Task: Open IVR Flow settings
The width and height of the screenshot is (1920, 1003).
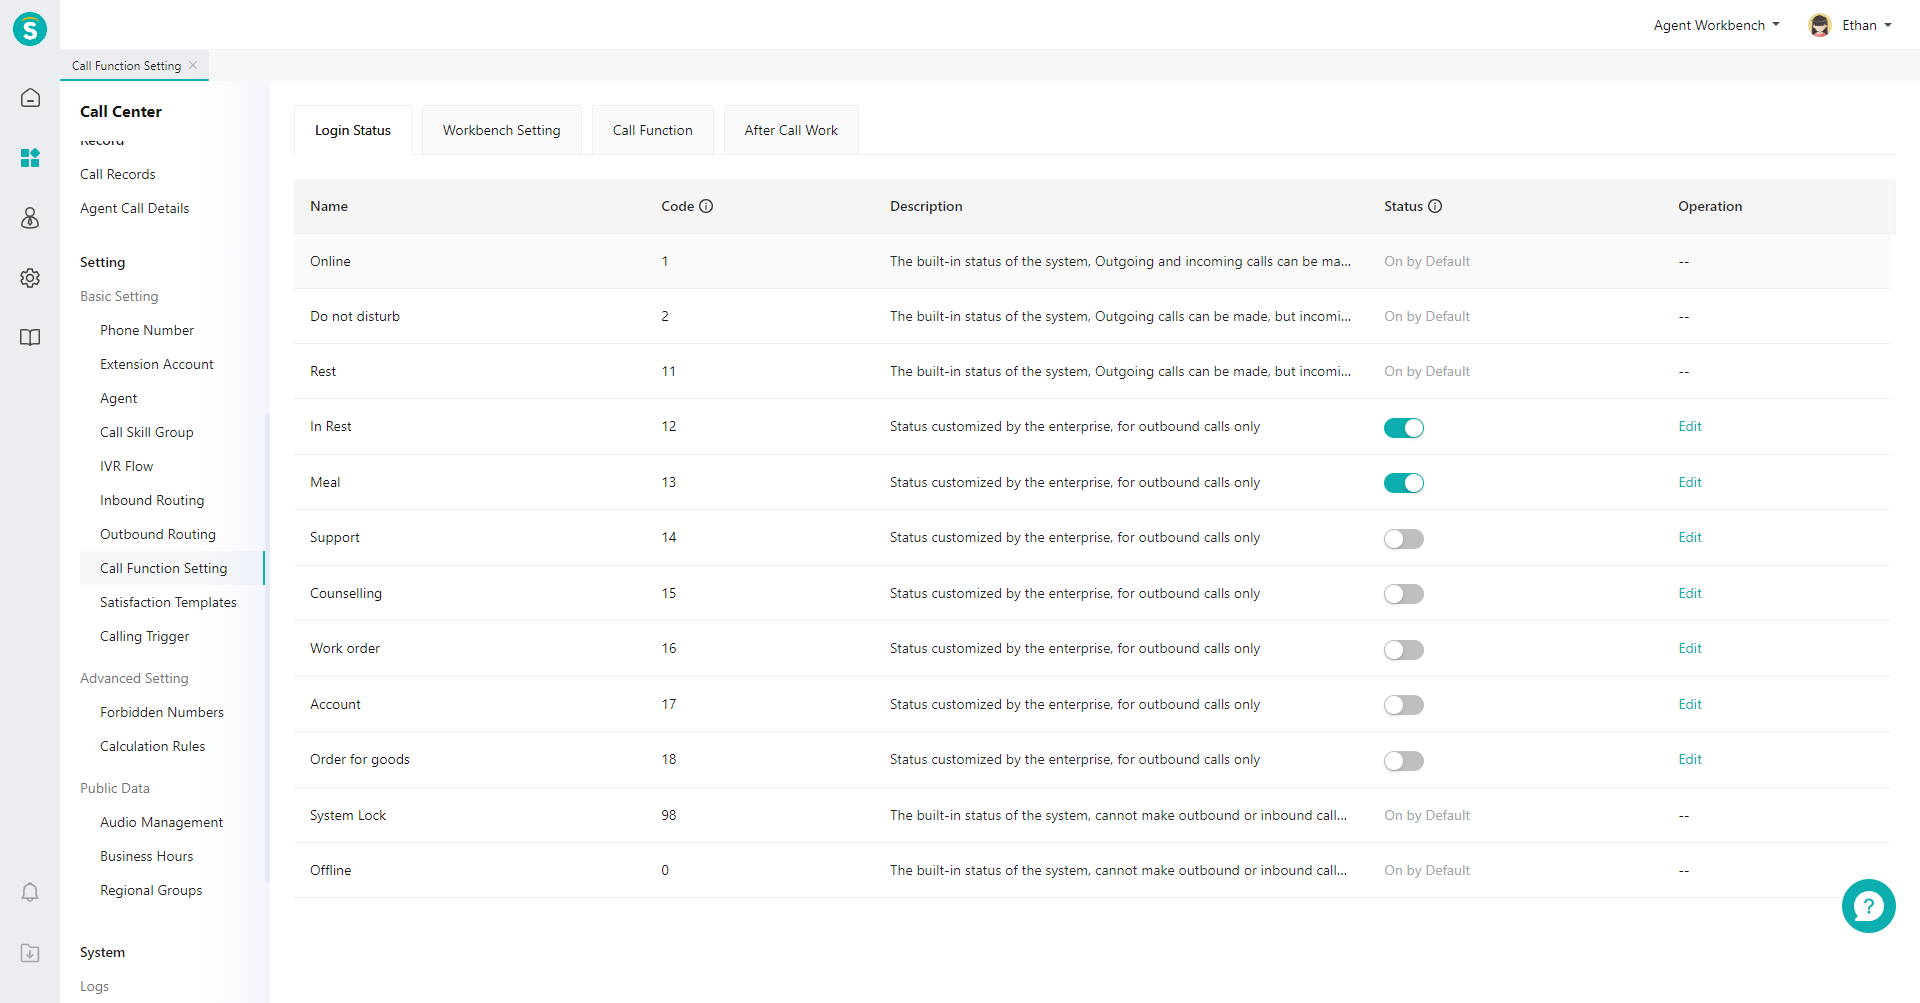Action: [126, 466]
